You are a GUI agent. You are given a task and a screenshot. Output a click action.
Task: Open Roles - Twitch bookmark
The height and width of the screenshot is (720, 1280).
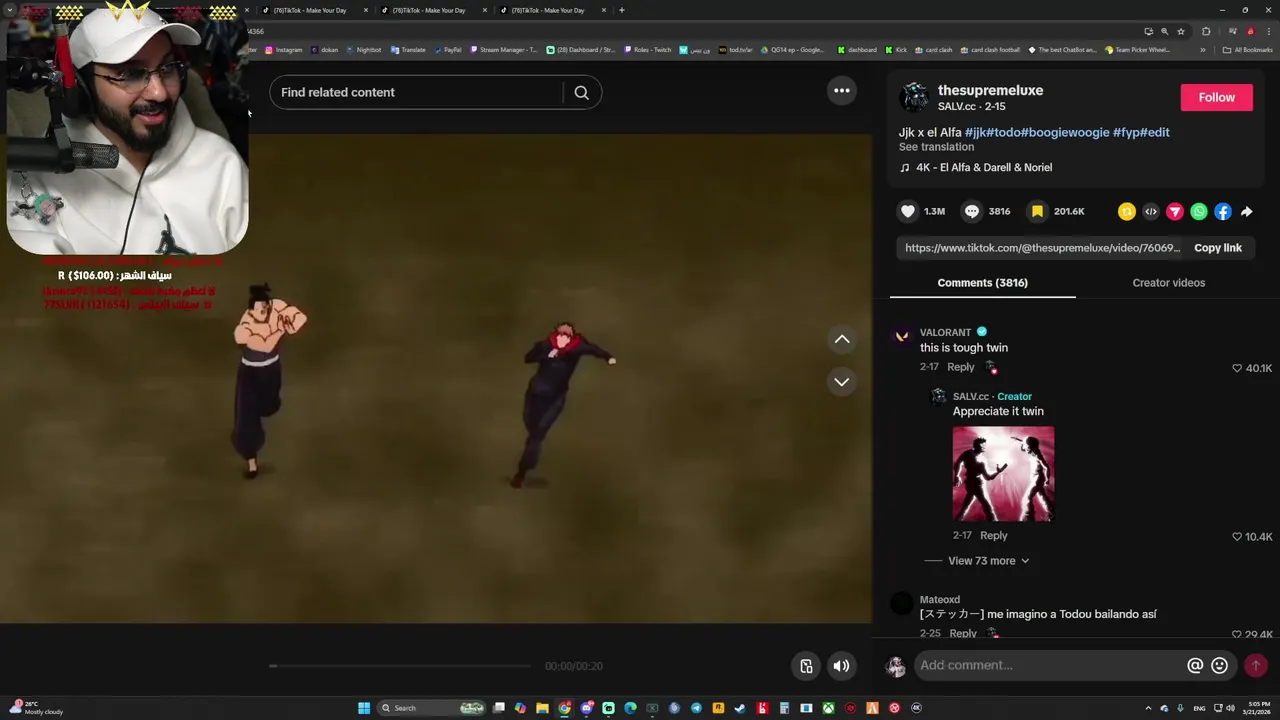click(648, 49)
